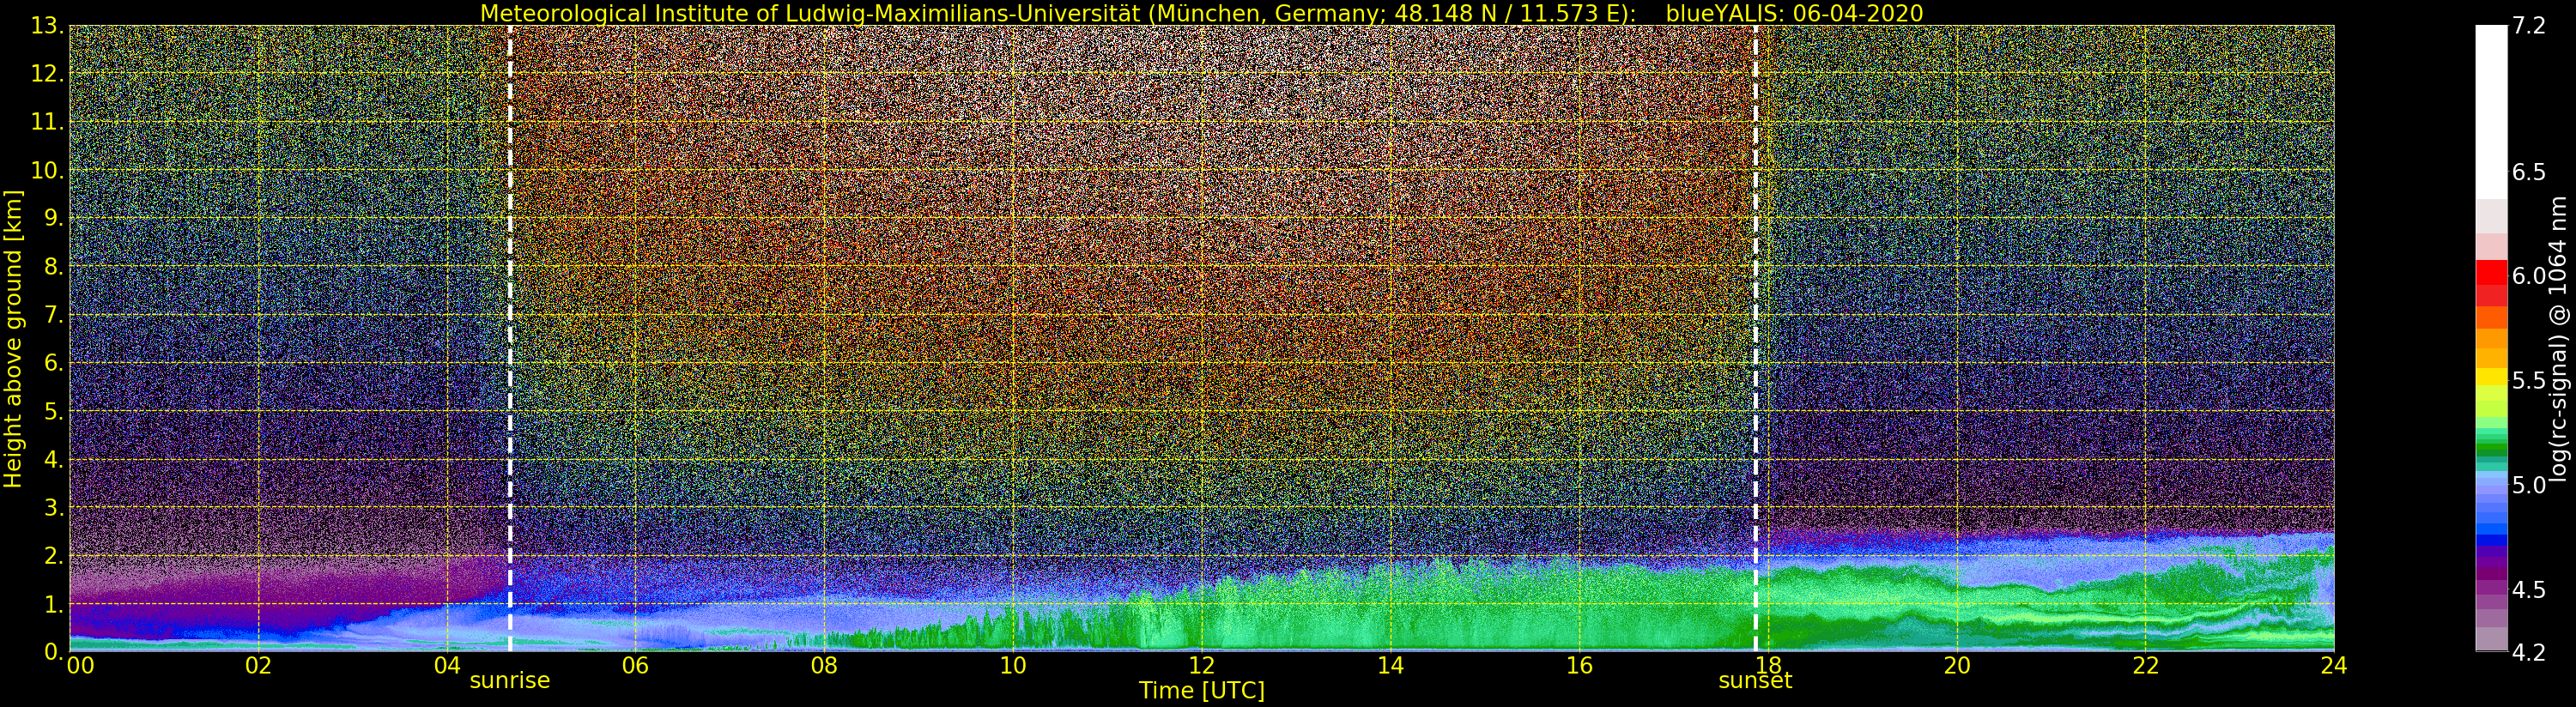Image resolution: width=2576 pixels, height=707 pixels.
Task: Click time tick label '18'
Action: click(x=1768, y=666)
